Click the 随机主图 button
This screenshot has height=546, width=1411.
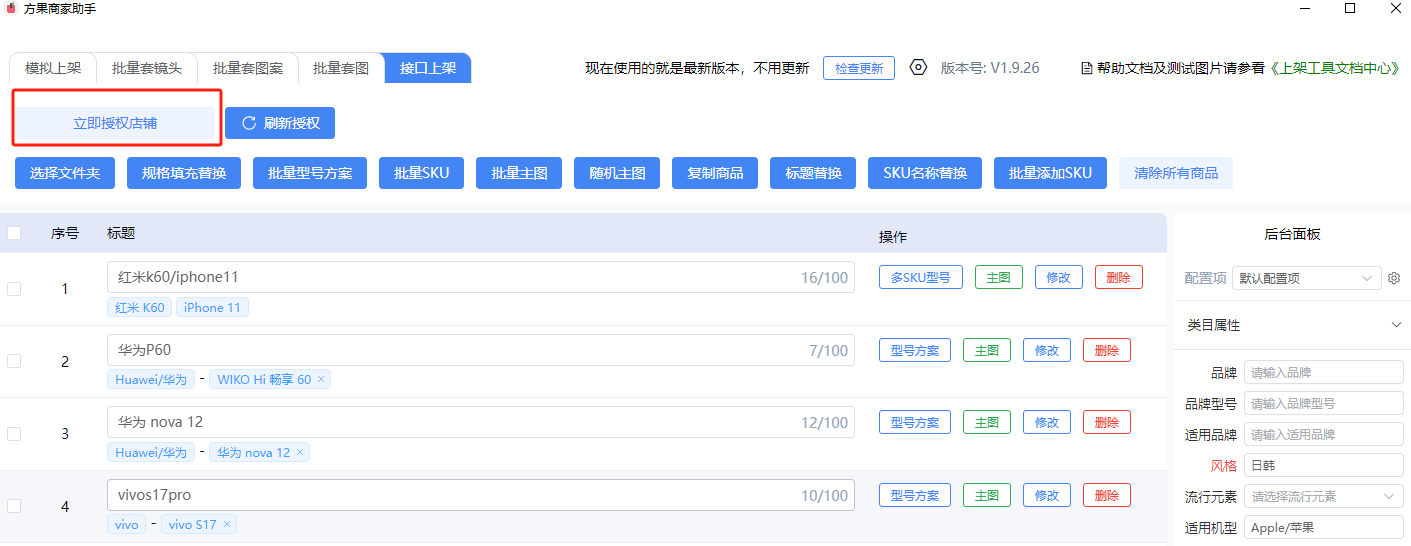pos(617,173)
